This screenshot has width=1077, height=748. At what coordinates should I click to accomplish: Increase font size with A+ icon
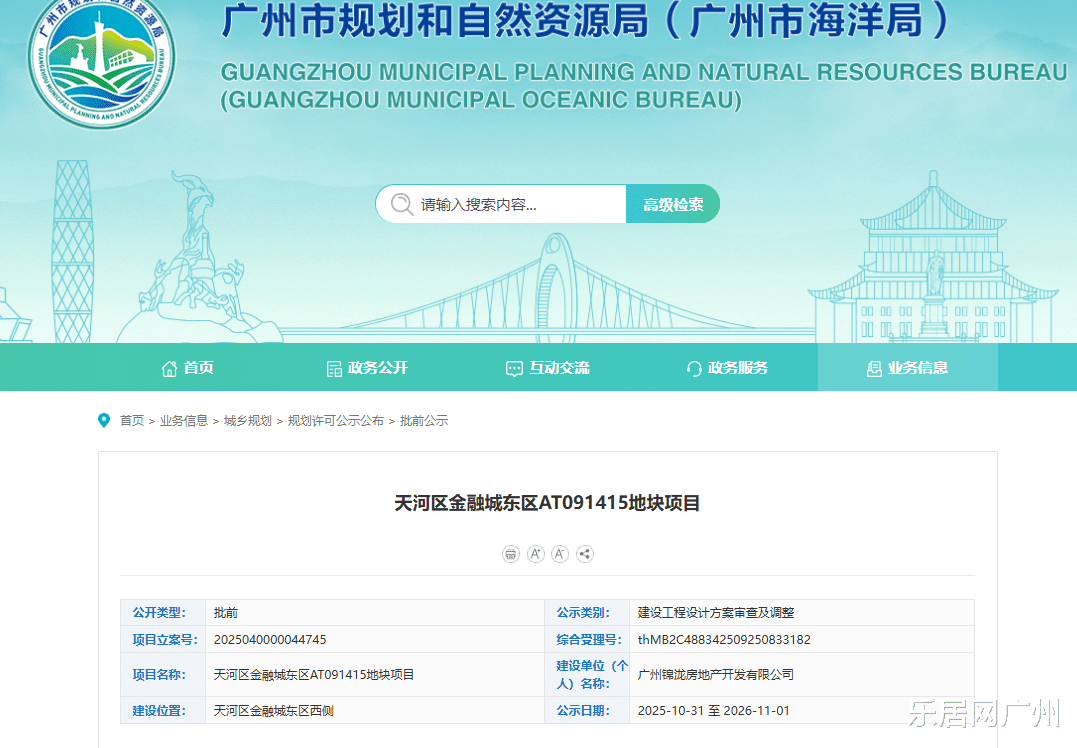tap(536, 554)
